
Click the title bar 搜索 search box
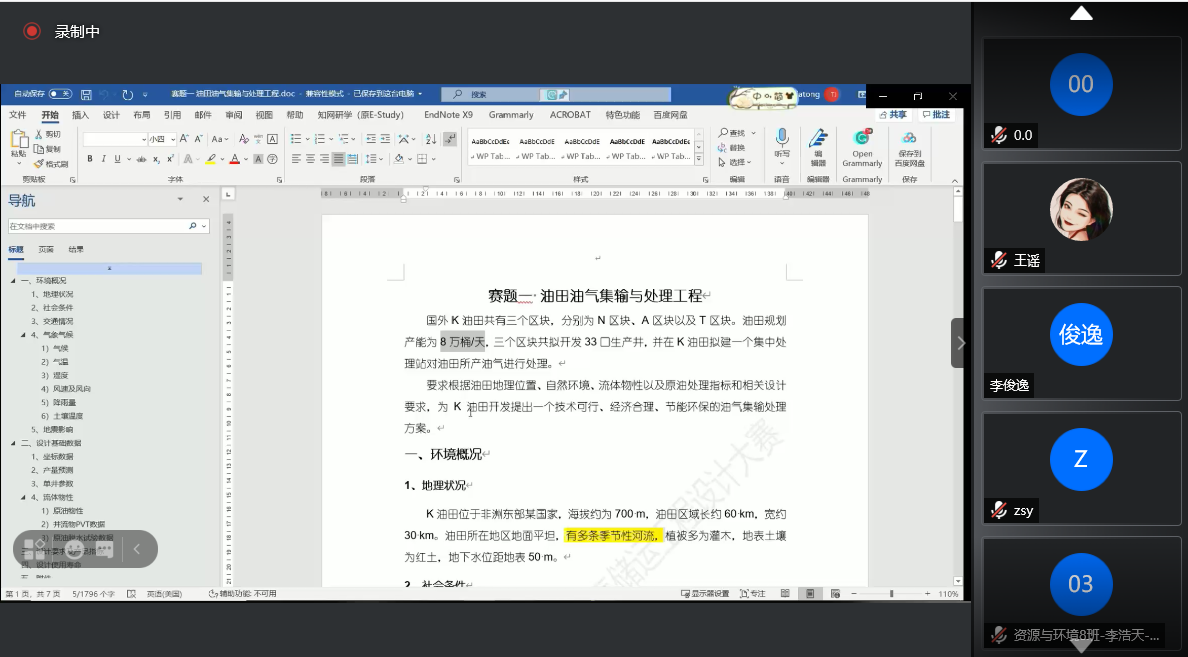[556, 95]
